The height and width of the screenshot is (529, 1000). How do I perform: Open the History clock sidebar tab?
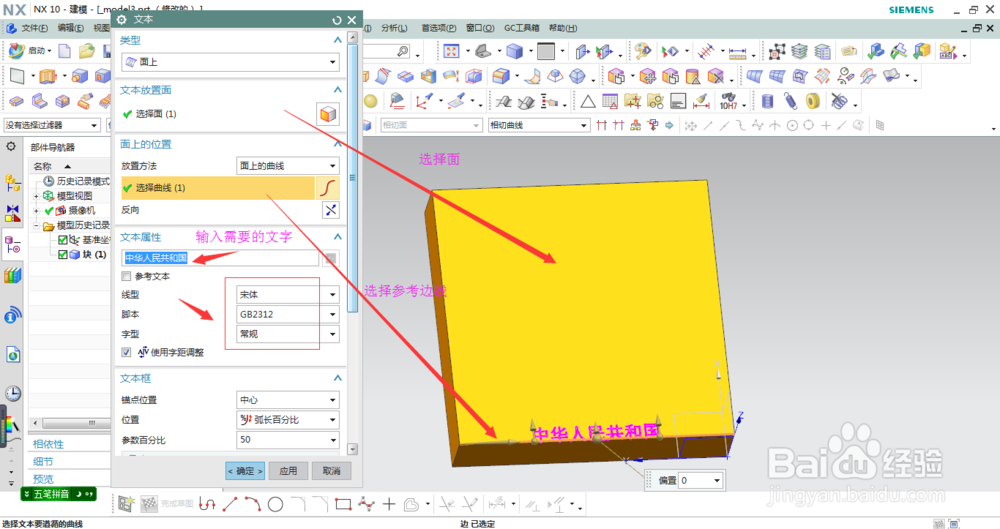pyautogui.click(x=13, y=393)
